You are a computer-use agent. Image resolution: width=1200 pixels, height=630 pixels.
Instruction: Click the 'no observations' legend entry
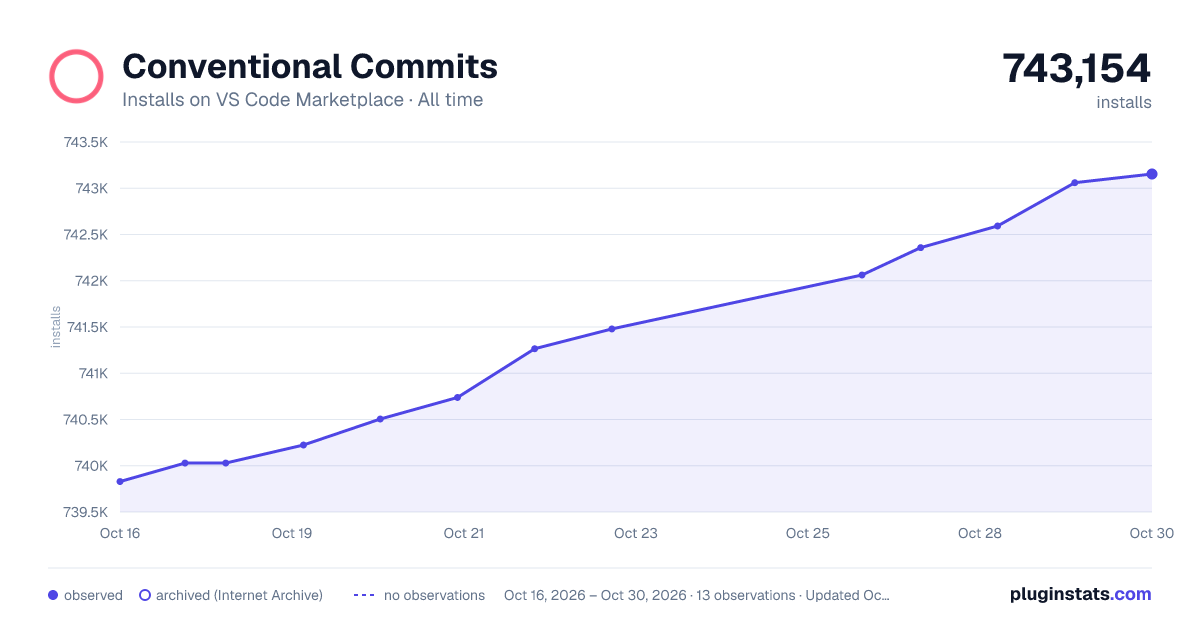click(x=419, y=595)
